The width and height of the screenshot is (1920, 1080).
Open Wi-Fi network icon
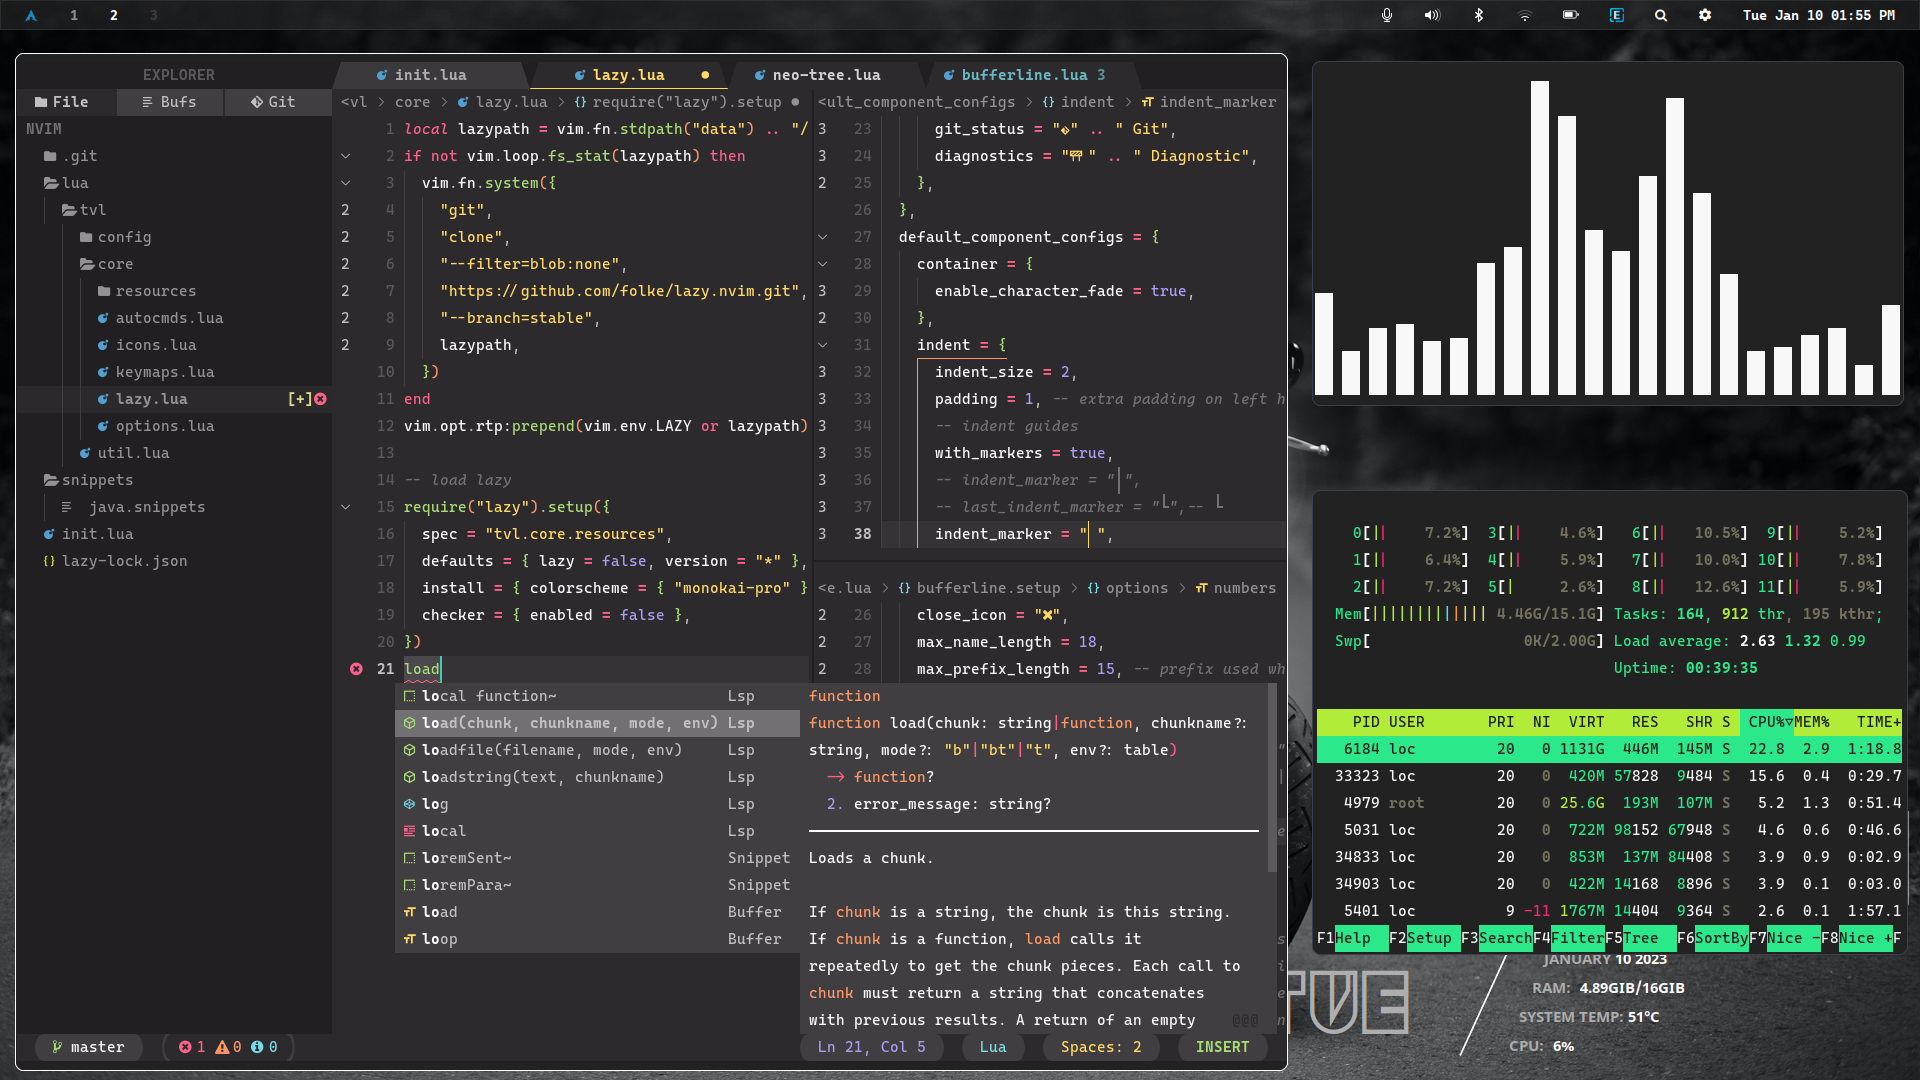click(1524, 15)
